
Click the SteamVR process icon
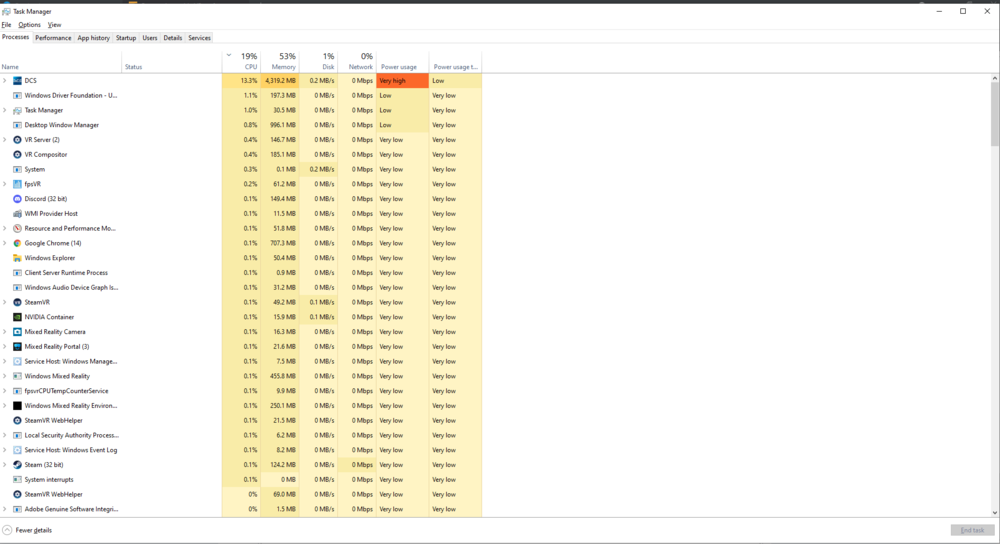(x=17, y=302)
